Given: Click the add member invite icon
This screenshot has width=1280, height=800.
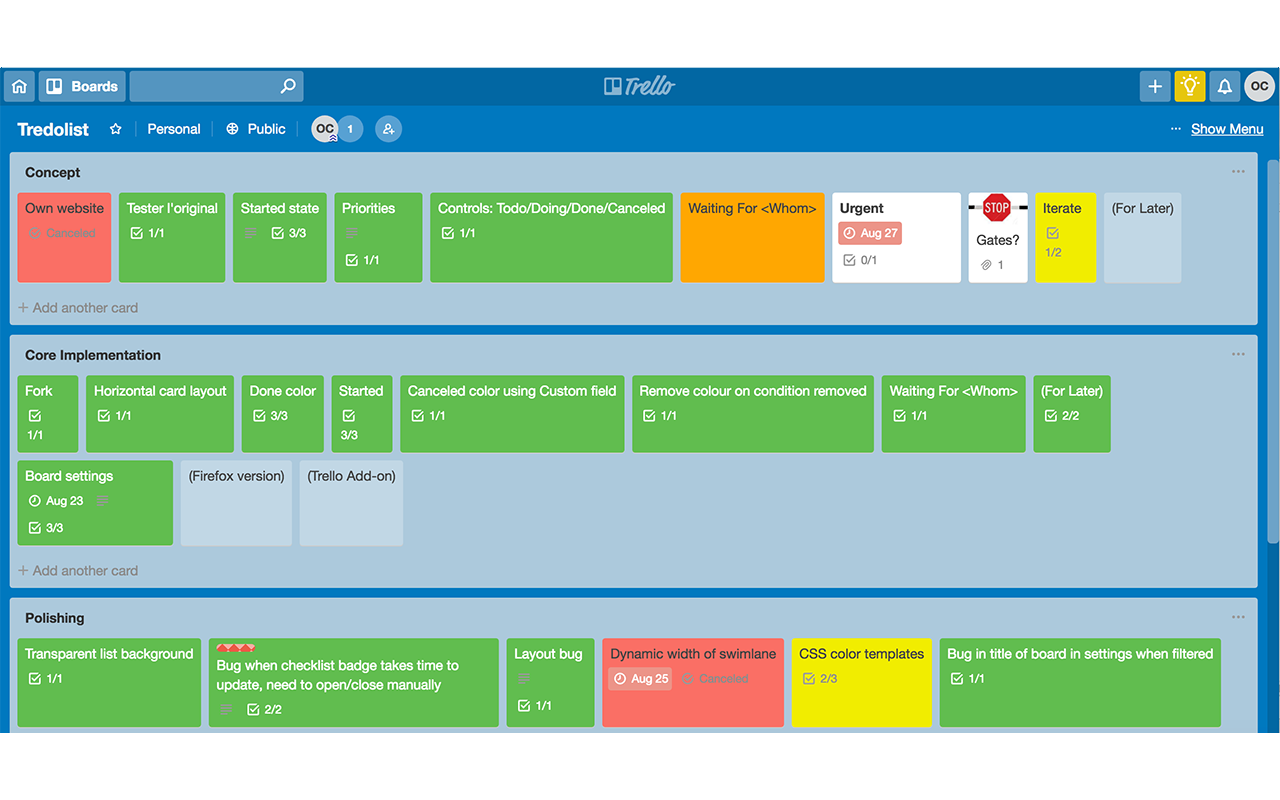Looking at the screenshot, I should [x=388, y=129].
